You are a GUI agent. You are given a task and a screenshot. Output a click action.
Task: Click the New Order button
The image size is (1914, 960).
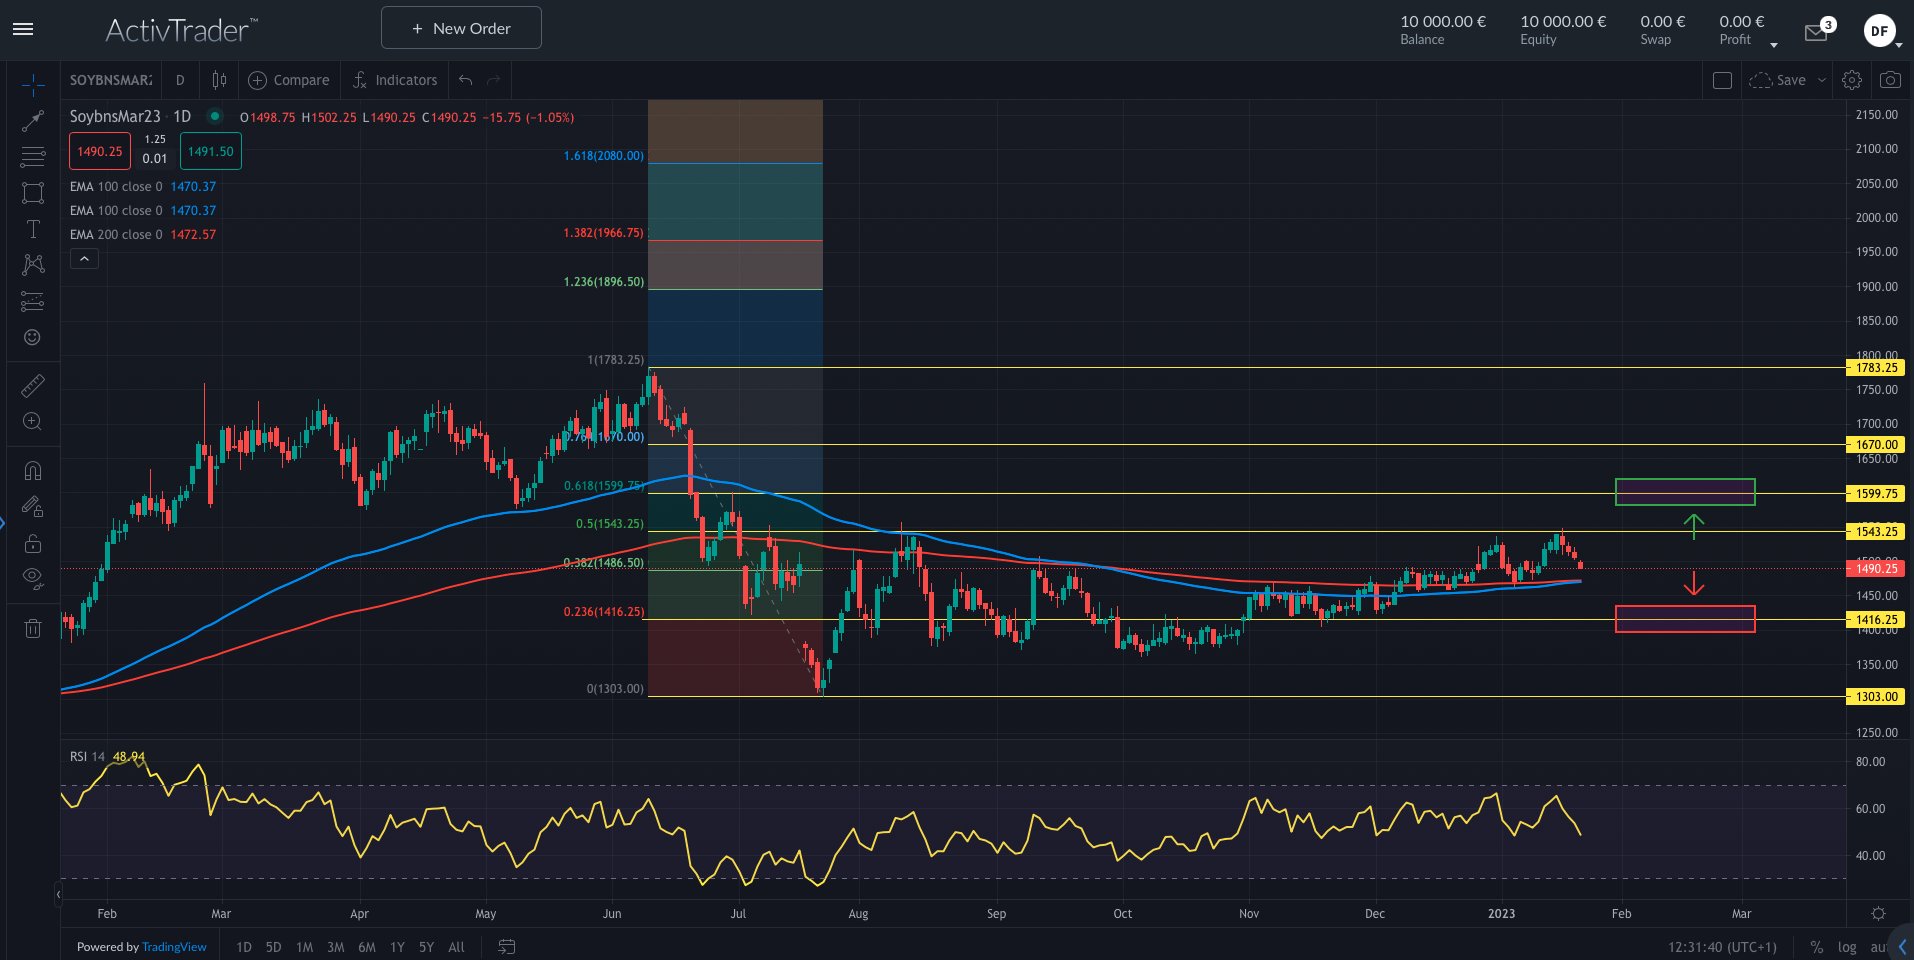pyautogui.click(x=461, y=28)
